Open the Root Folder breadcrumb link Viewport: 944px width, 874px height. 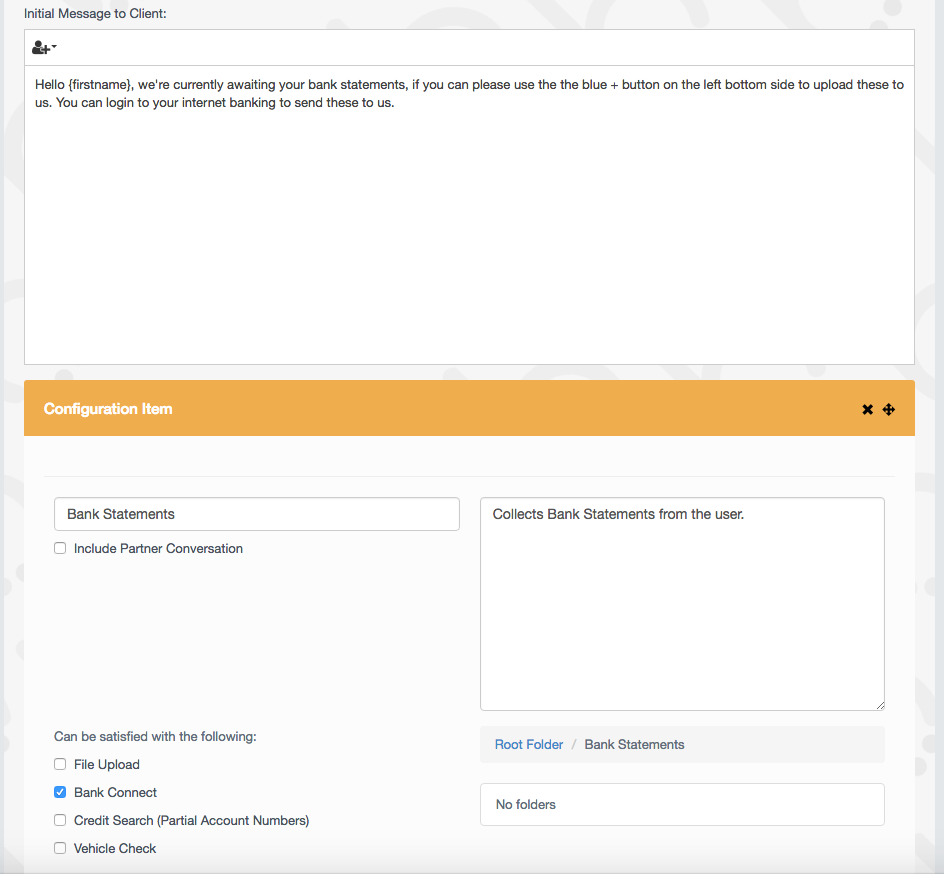(528, 744)
